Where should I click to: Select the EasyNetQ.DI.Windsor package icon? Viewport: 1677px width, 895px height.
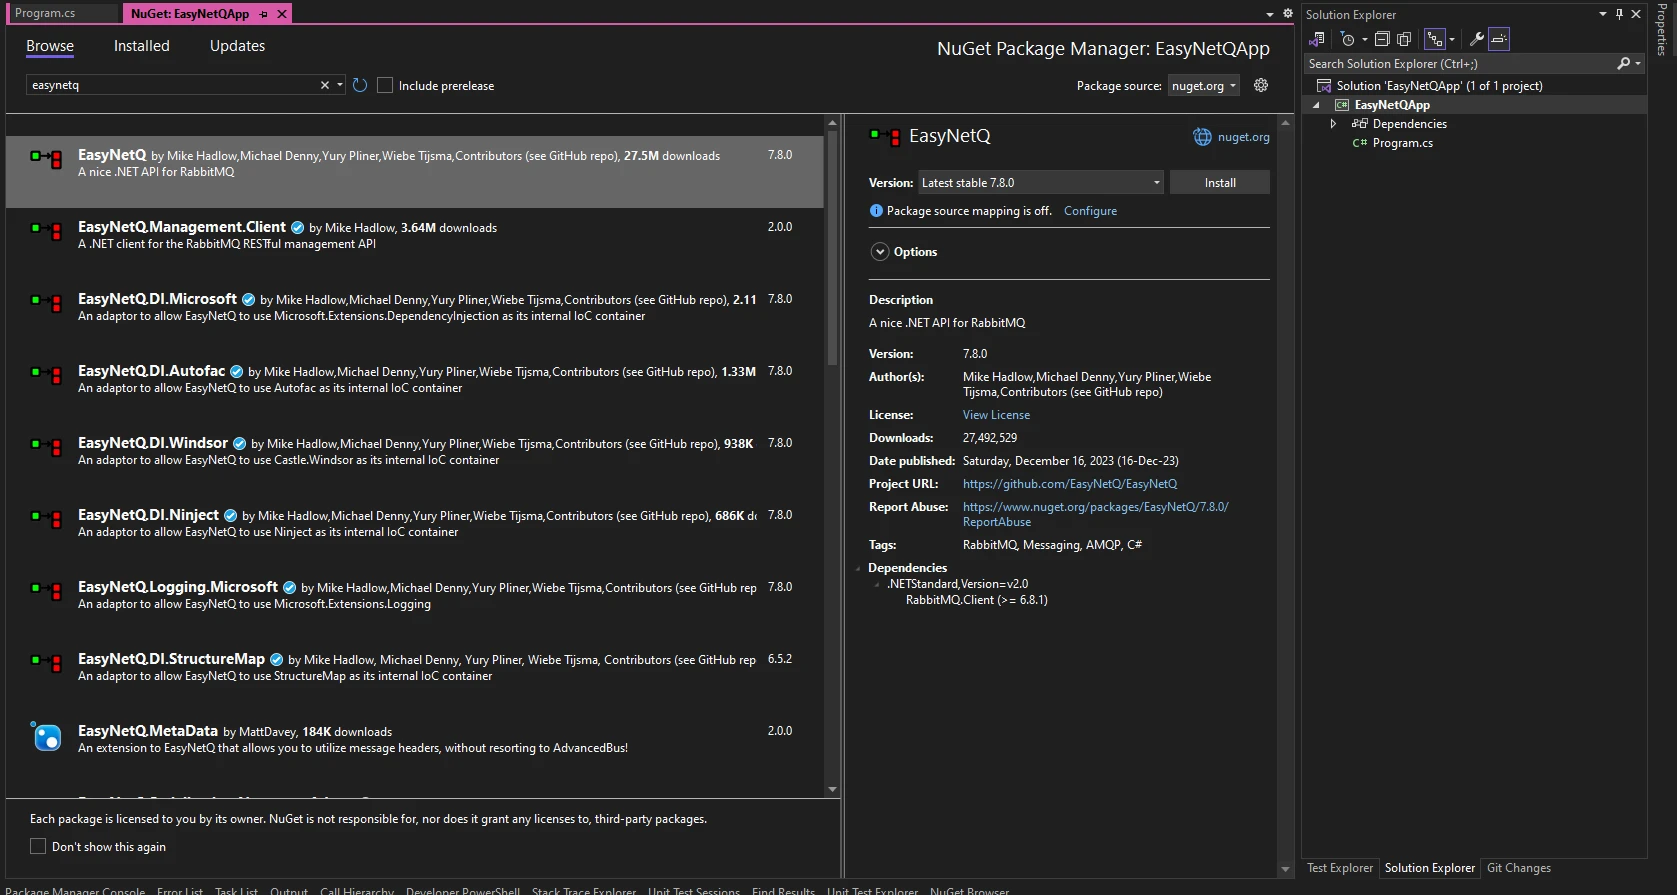pos(47,447)
